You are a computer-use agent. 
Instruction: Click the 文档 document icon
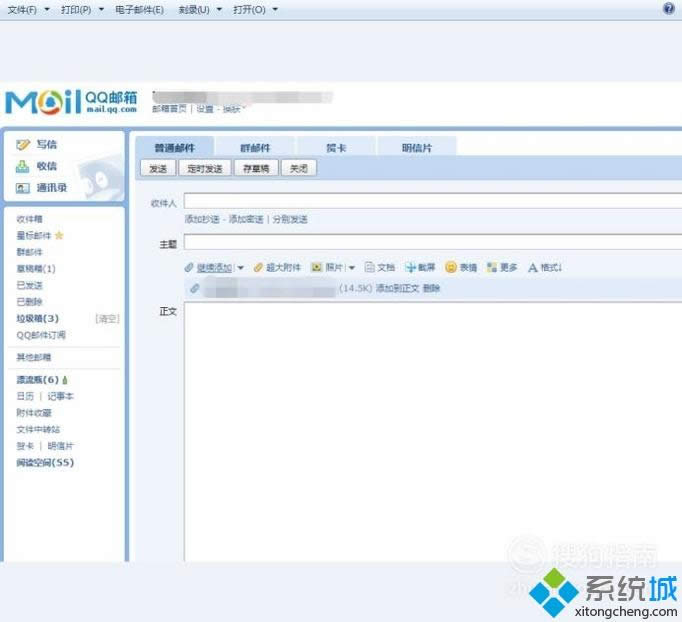(x=369, y=267)
